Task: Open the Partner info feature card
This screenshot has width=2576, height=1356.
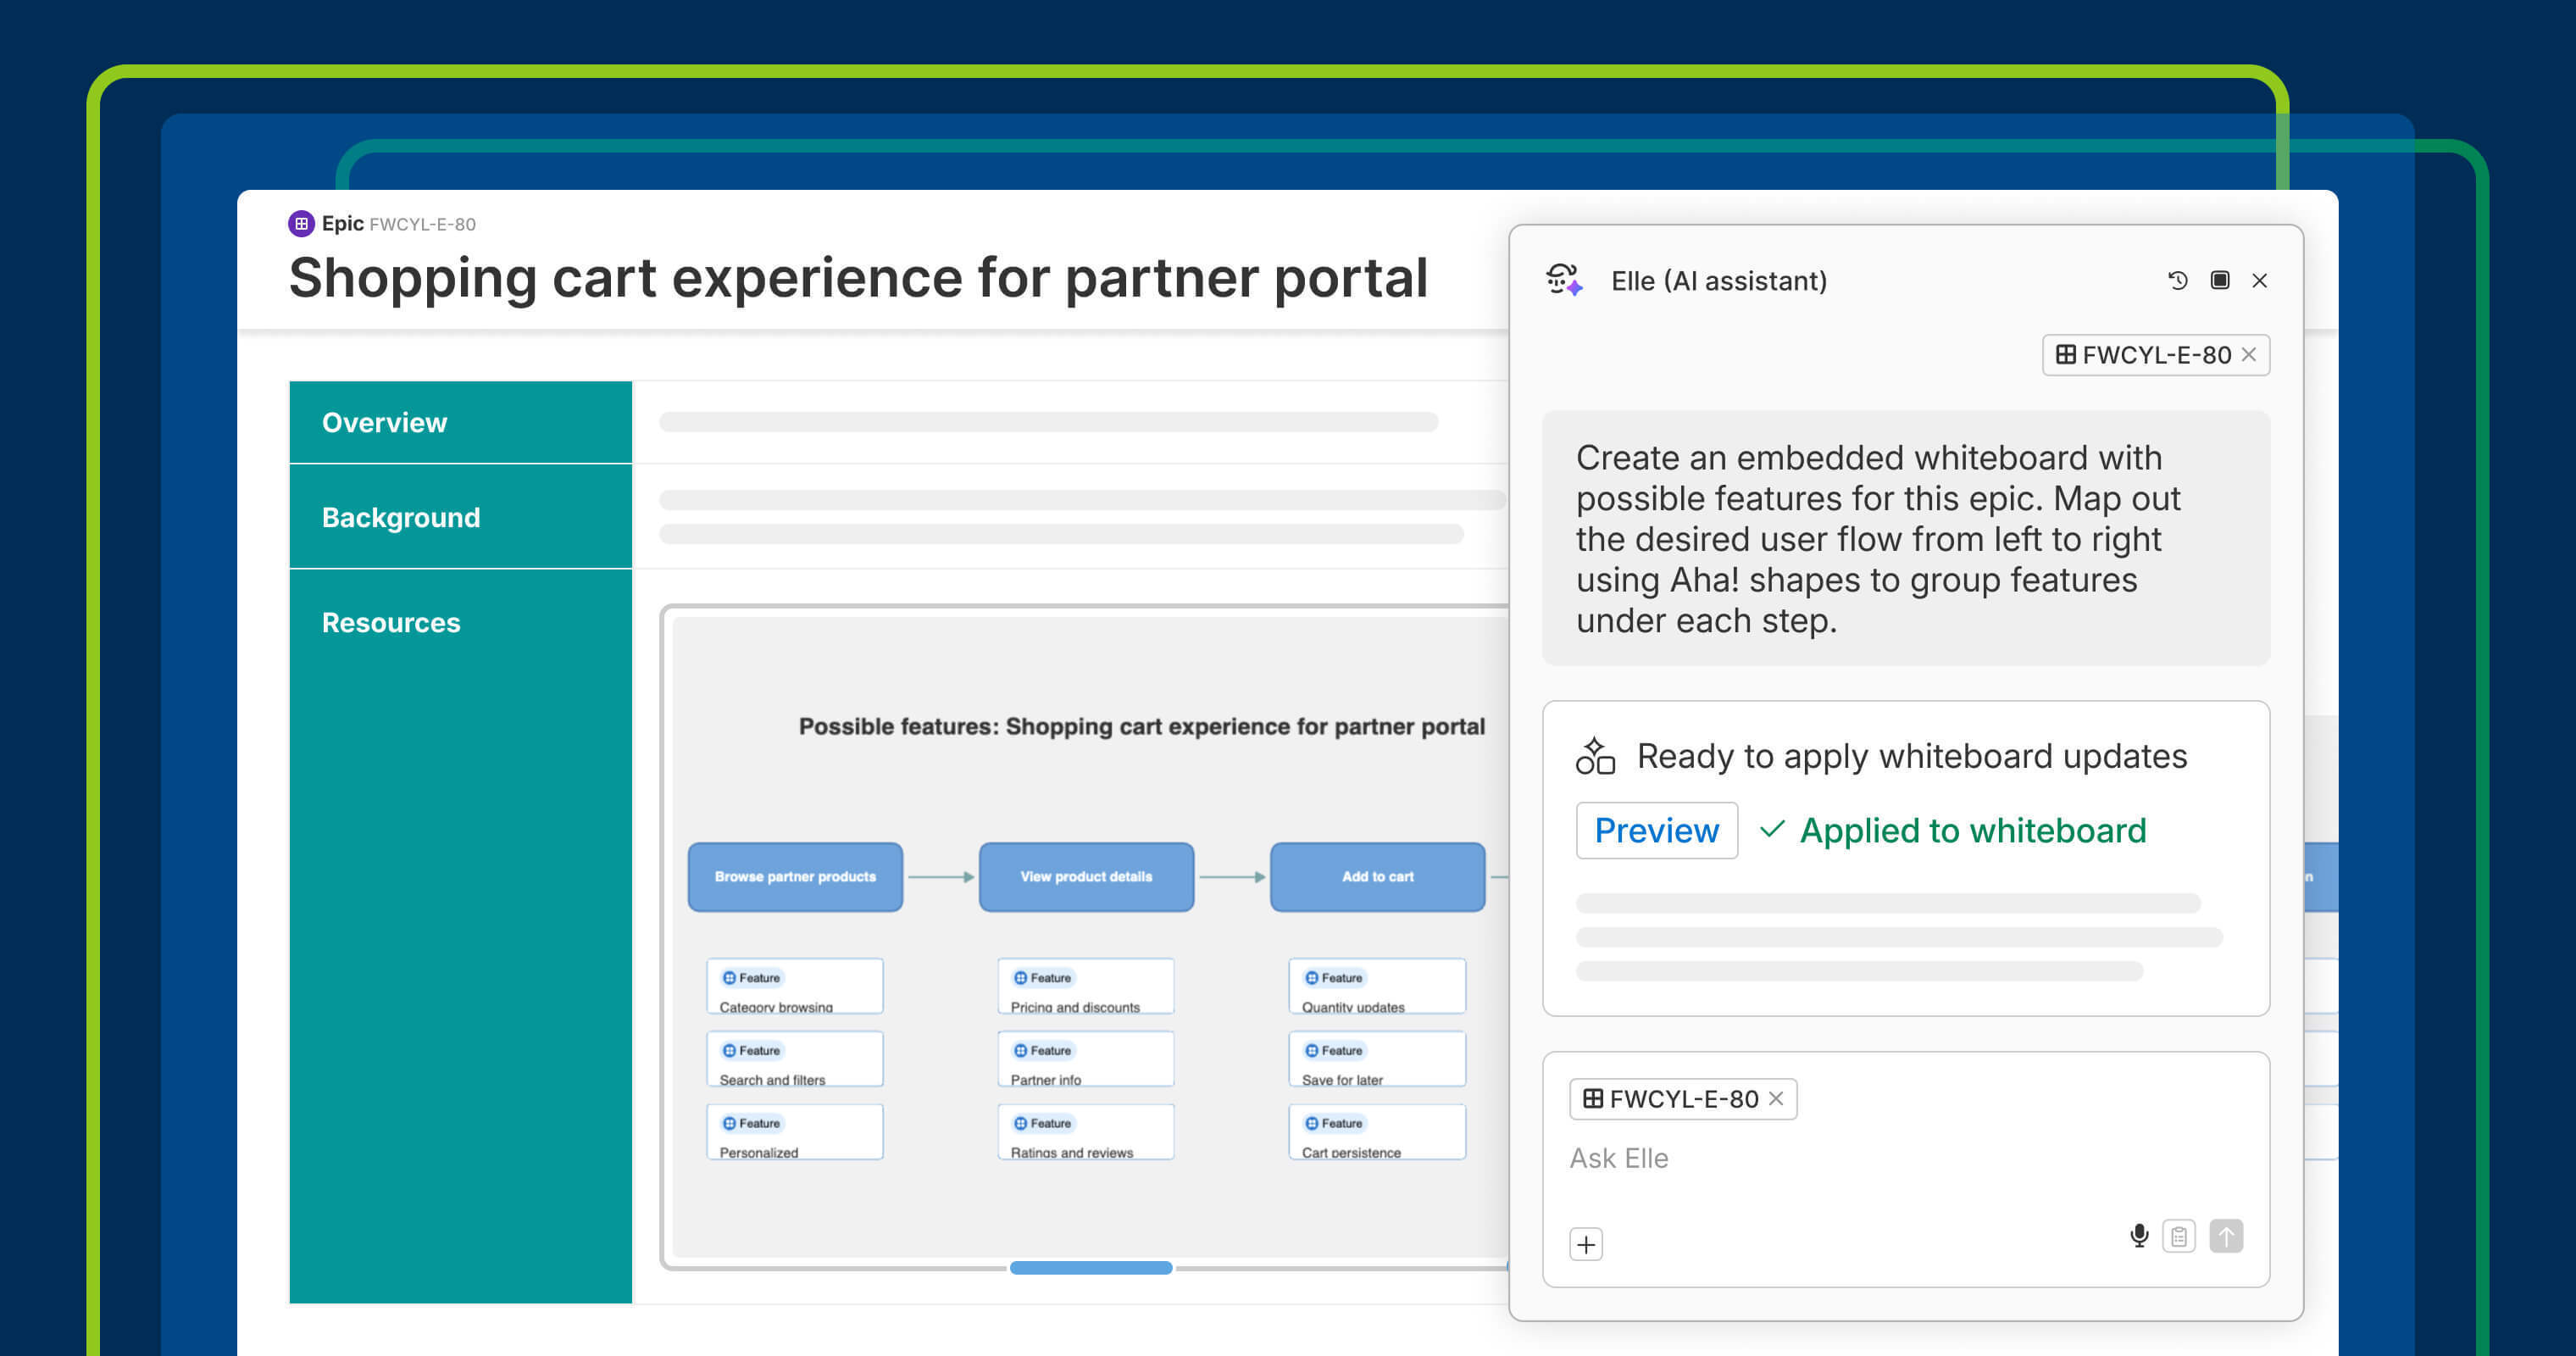Action: [1086, 1060]
